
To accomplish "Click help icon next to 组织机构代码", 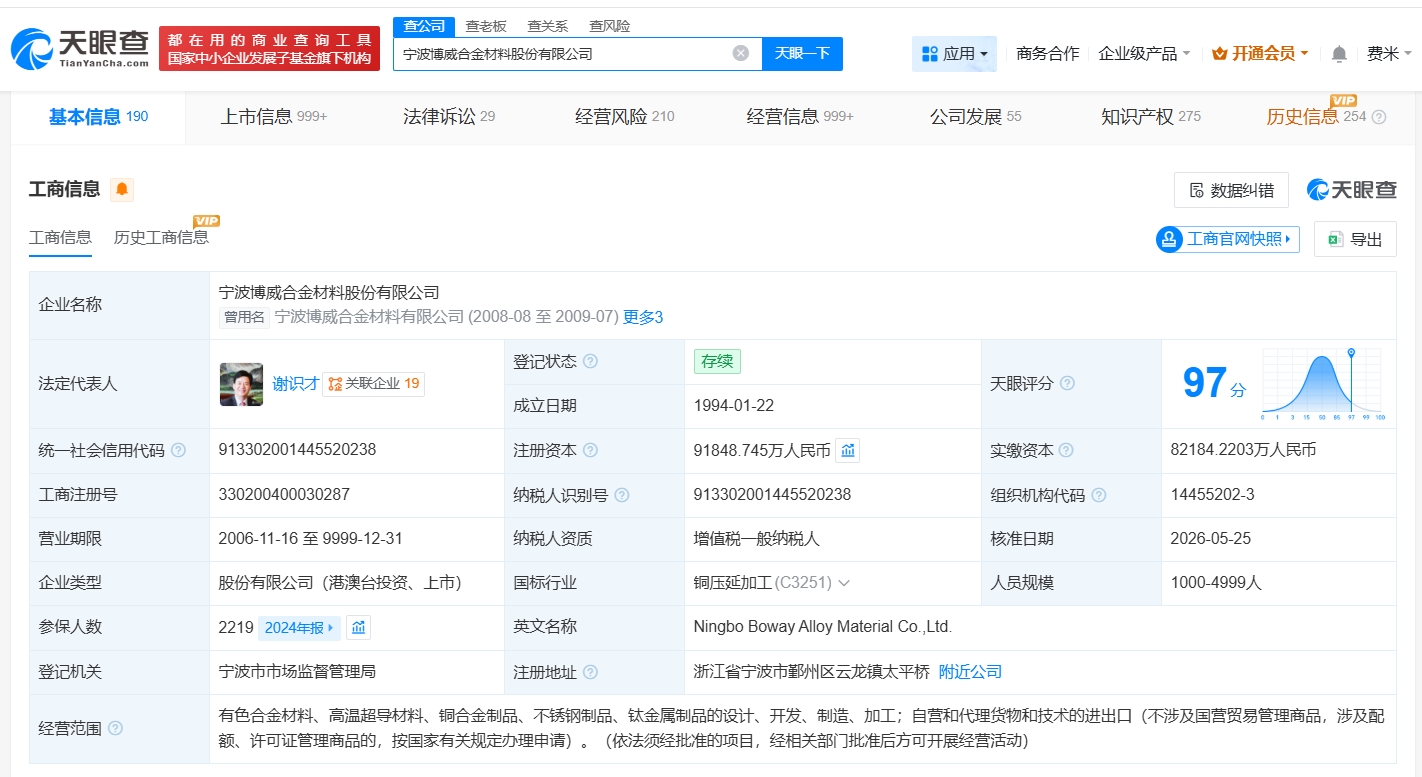I will pyautogui.click(x=1099, y=495).
